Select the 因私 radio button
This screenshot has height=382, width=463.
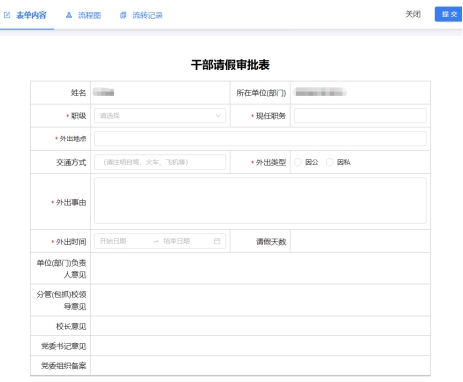(x=330, y=162)
